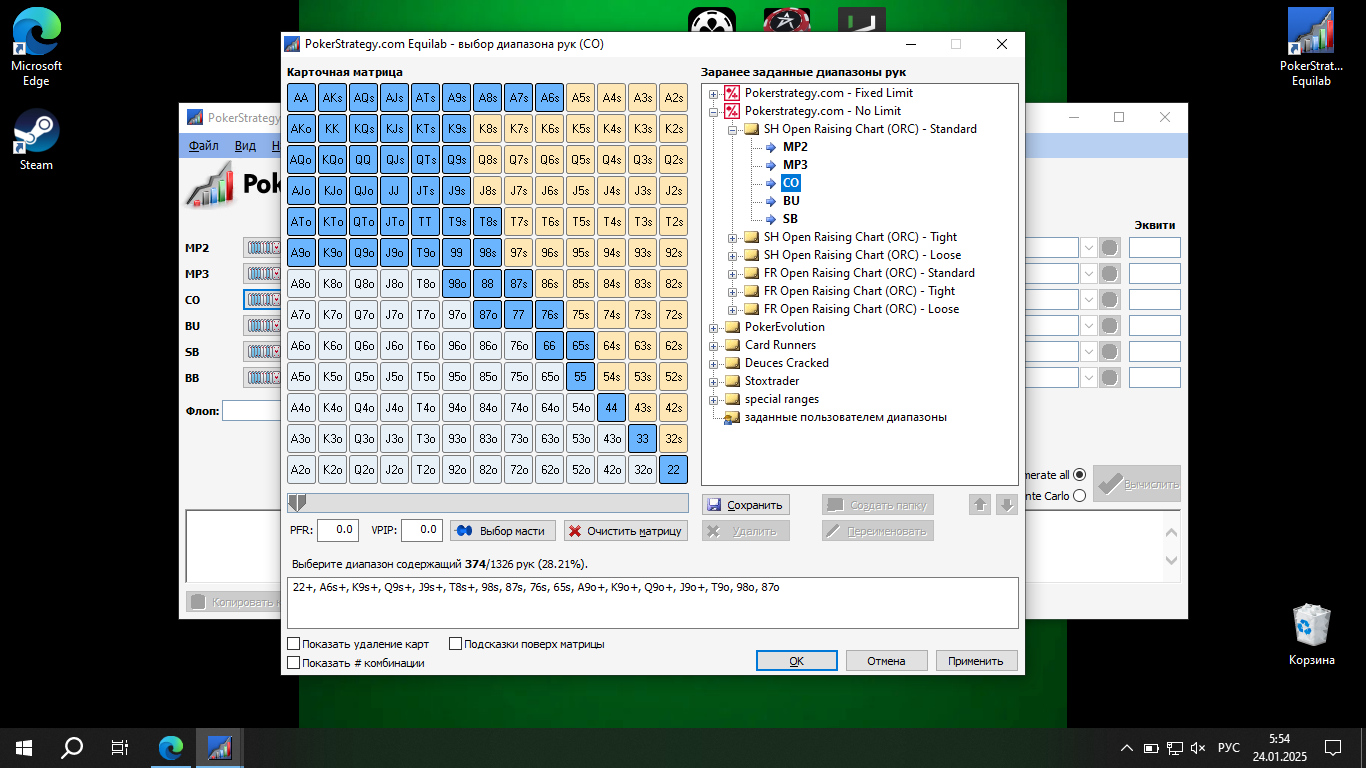Toggle the A5s cell in card matrix
The image size is (1366, 768).
[580, 97]
